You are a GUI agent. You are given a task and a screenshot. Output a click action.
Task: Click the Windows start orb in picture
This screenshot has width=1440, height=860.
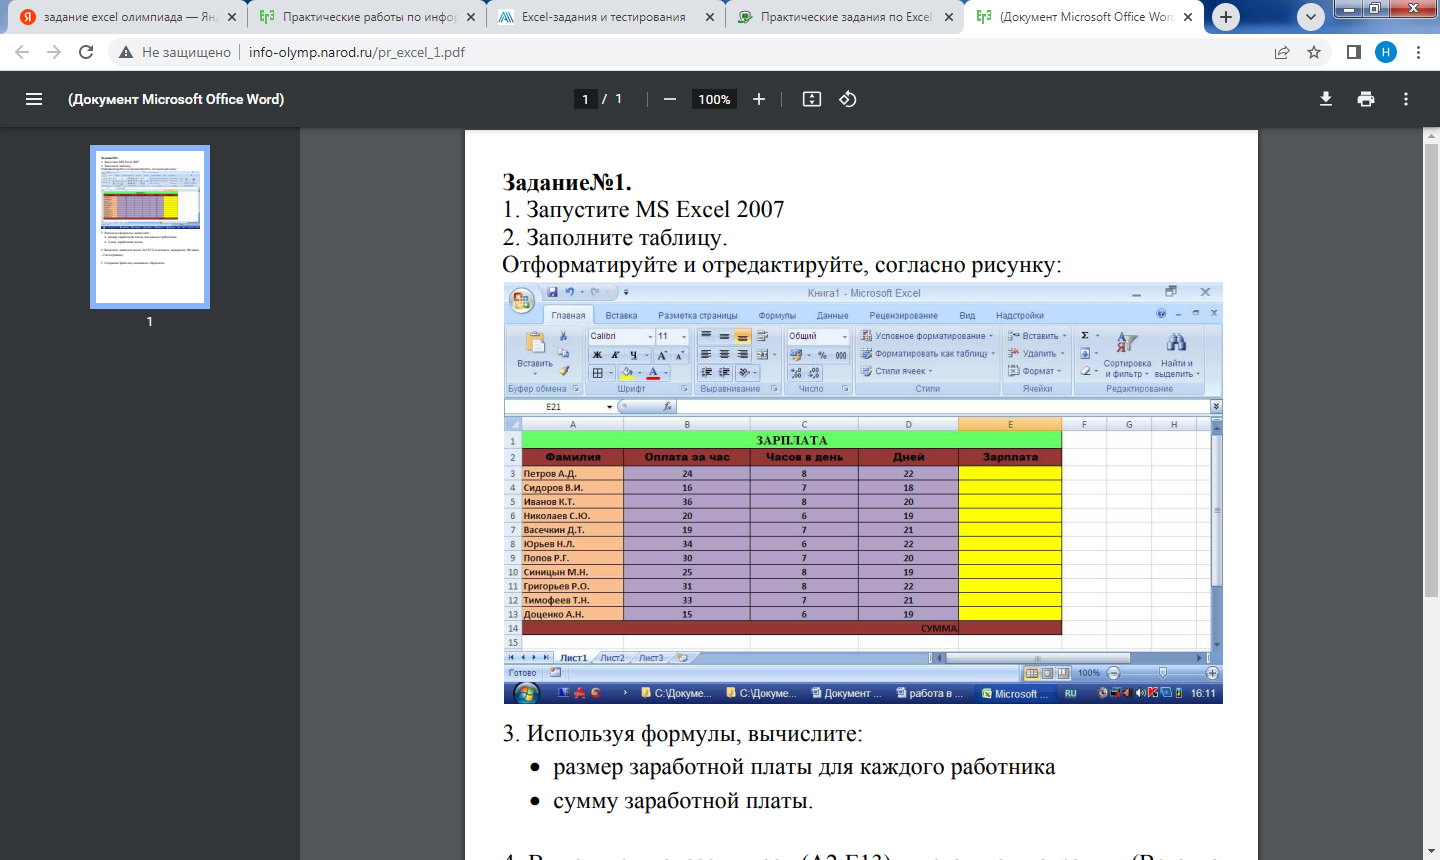pyautogui.click(x=526, y=693)
